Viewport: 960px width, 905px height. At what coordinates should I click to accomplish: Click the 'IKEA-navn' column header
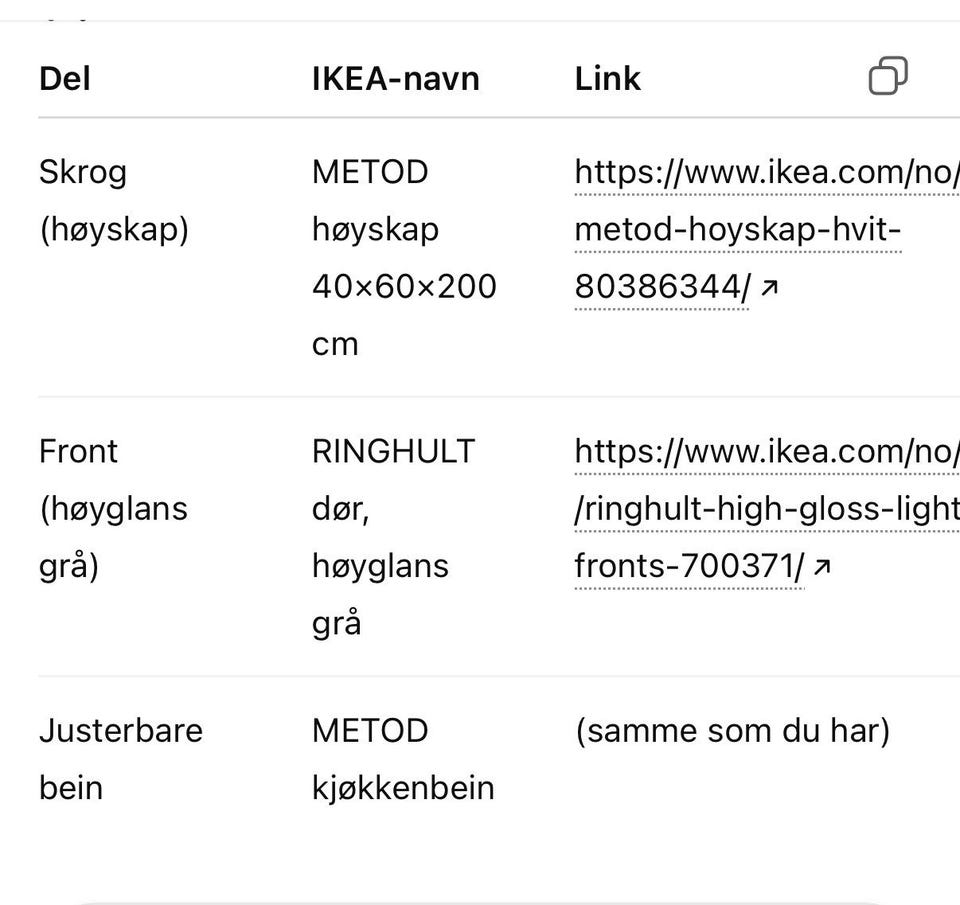coord(395,79)
